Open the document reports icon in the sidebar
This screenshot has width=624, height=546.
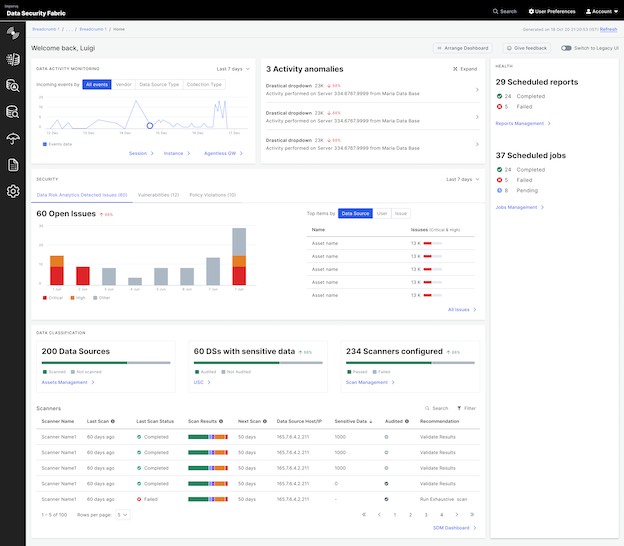coord(14,165)
